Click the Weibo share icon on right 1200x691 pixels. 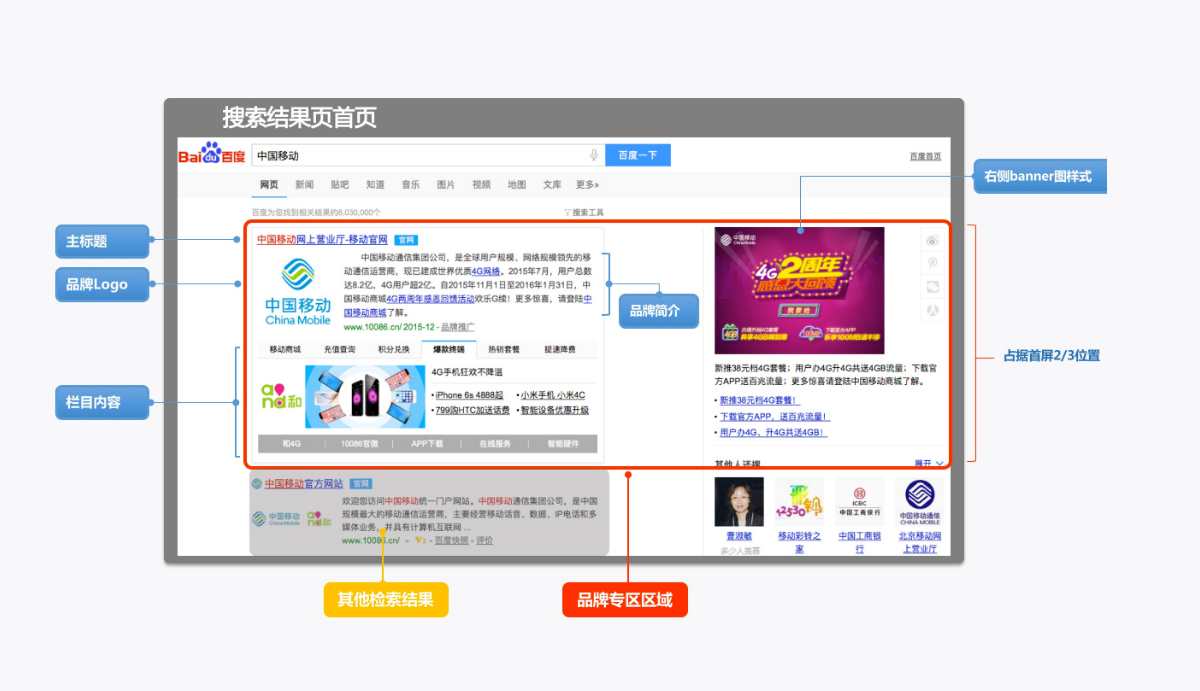(x=932, y=241)
